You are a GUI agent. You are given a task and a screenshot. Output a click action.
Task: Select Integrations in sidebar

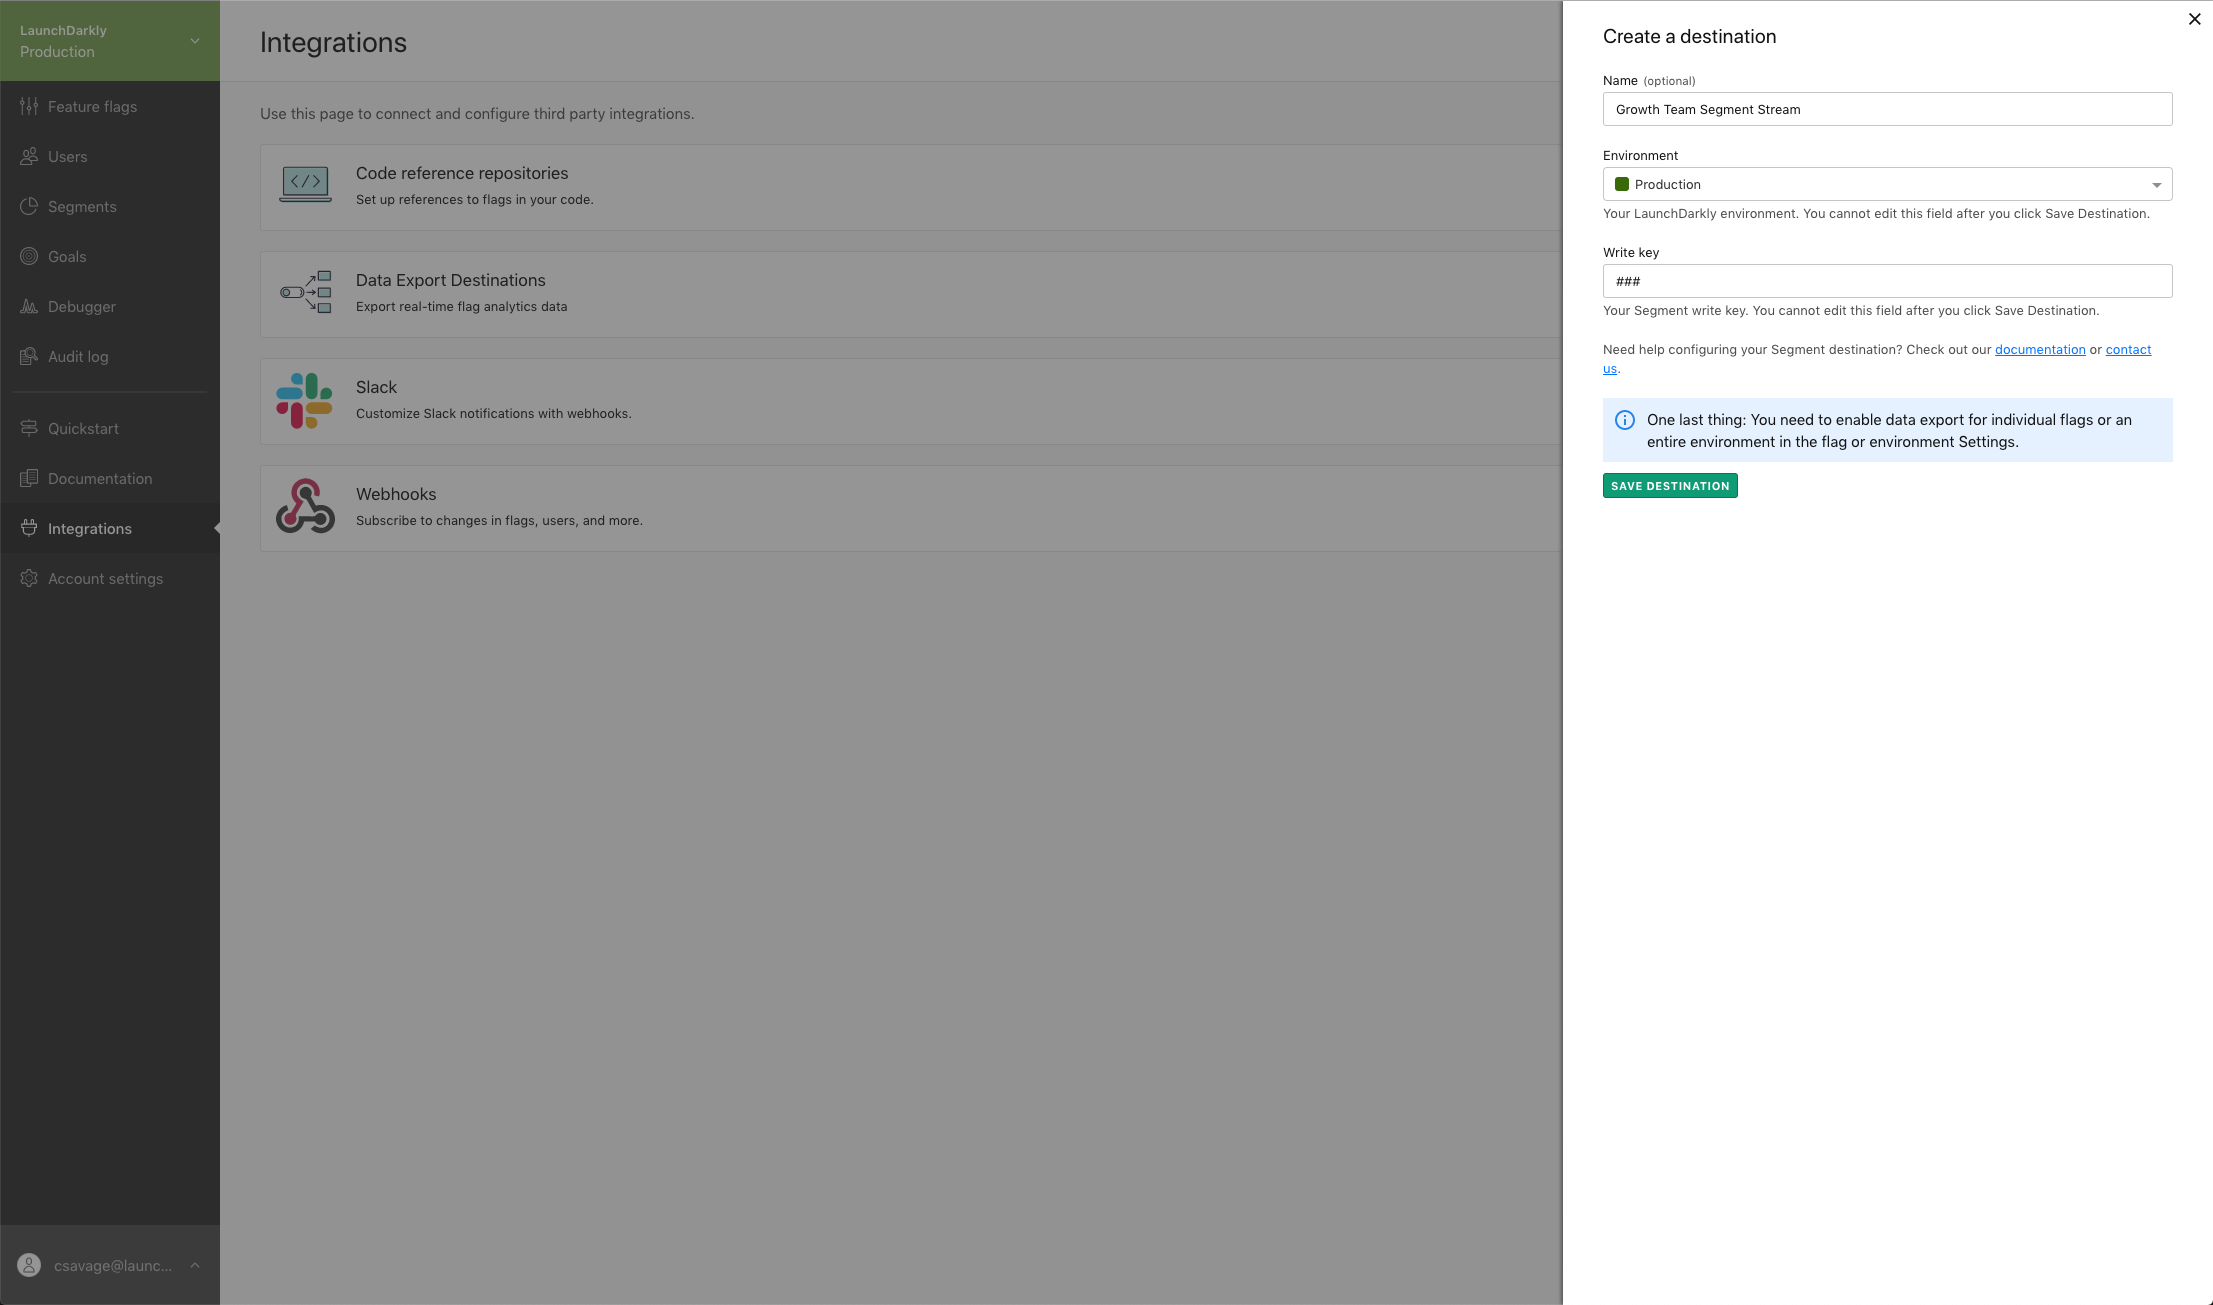point(110,528)
